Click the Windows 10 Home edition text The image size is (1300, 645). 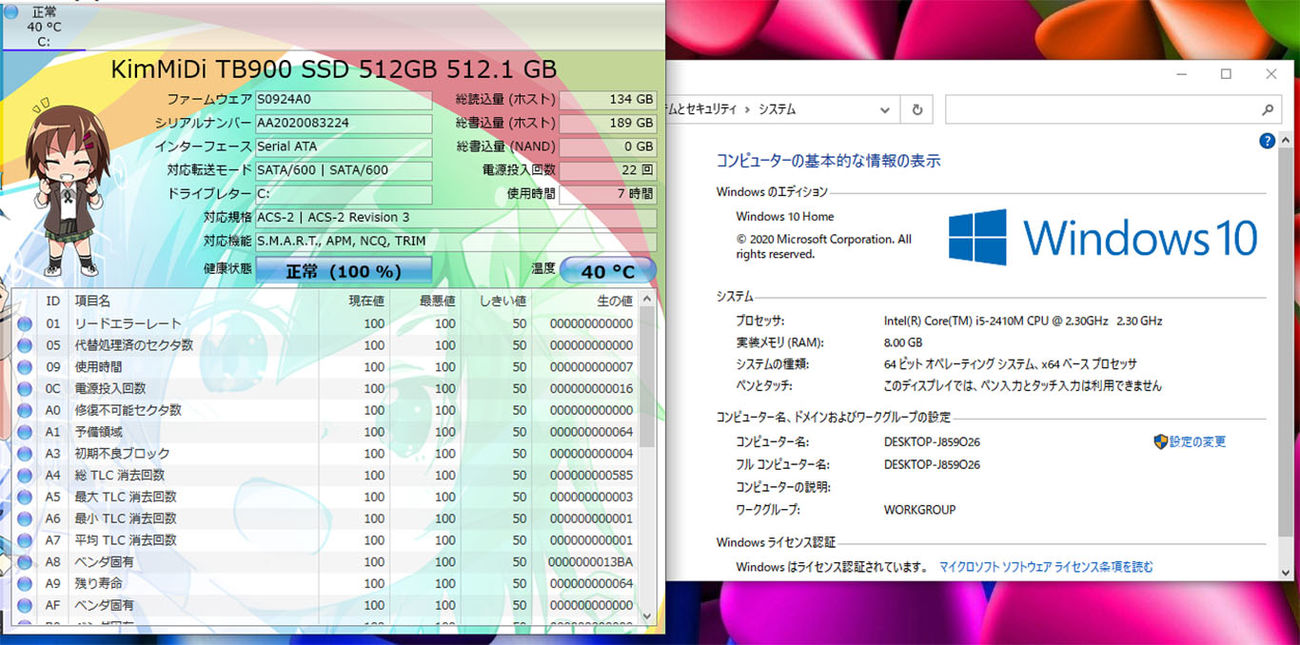pos(785,216)
